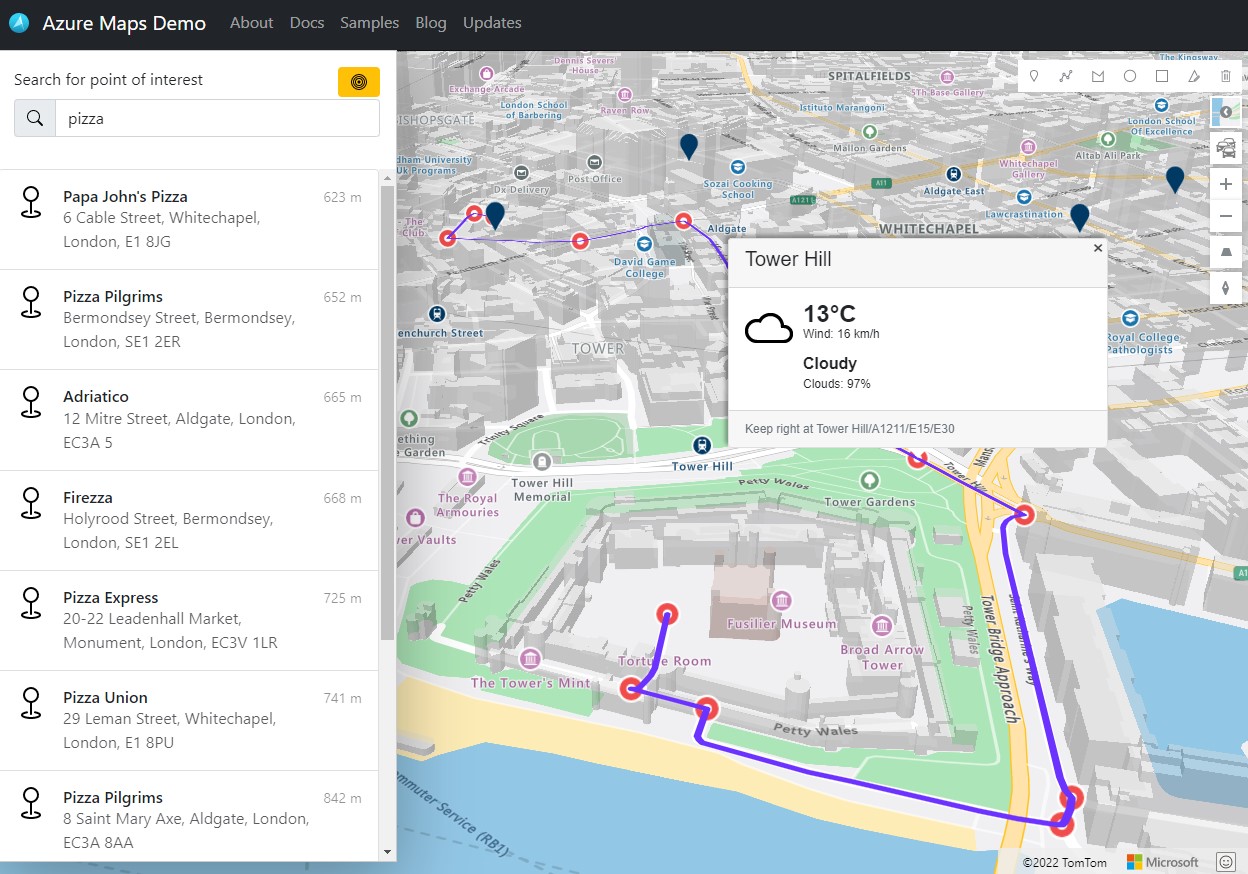
Task: Select the draw rectangle tool
Action: (1162, 76)
